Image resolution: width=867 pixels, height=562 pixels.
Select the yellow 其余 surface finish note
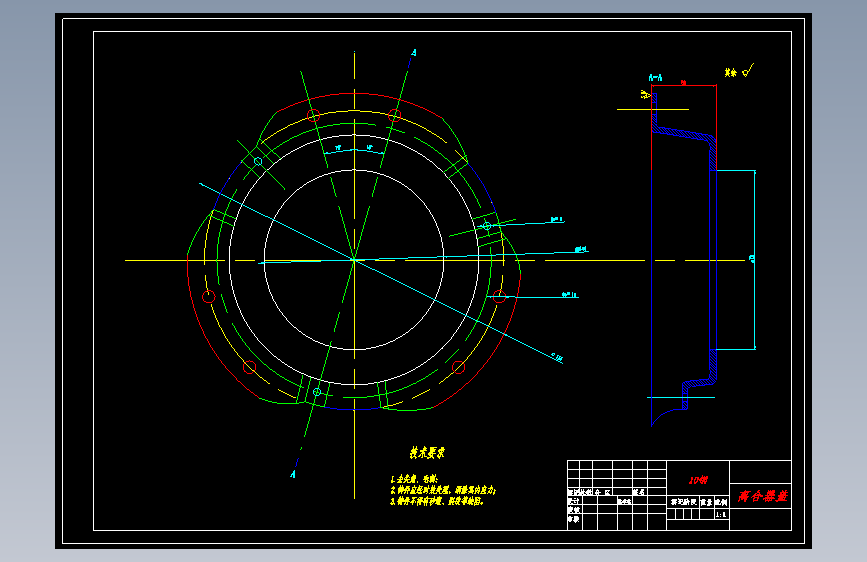tap(731, 72)
